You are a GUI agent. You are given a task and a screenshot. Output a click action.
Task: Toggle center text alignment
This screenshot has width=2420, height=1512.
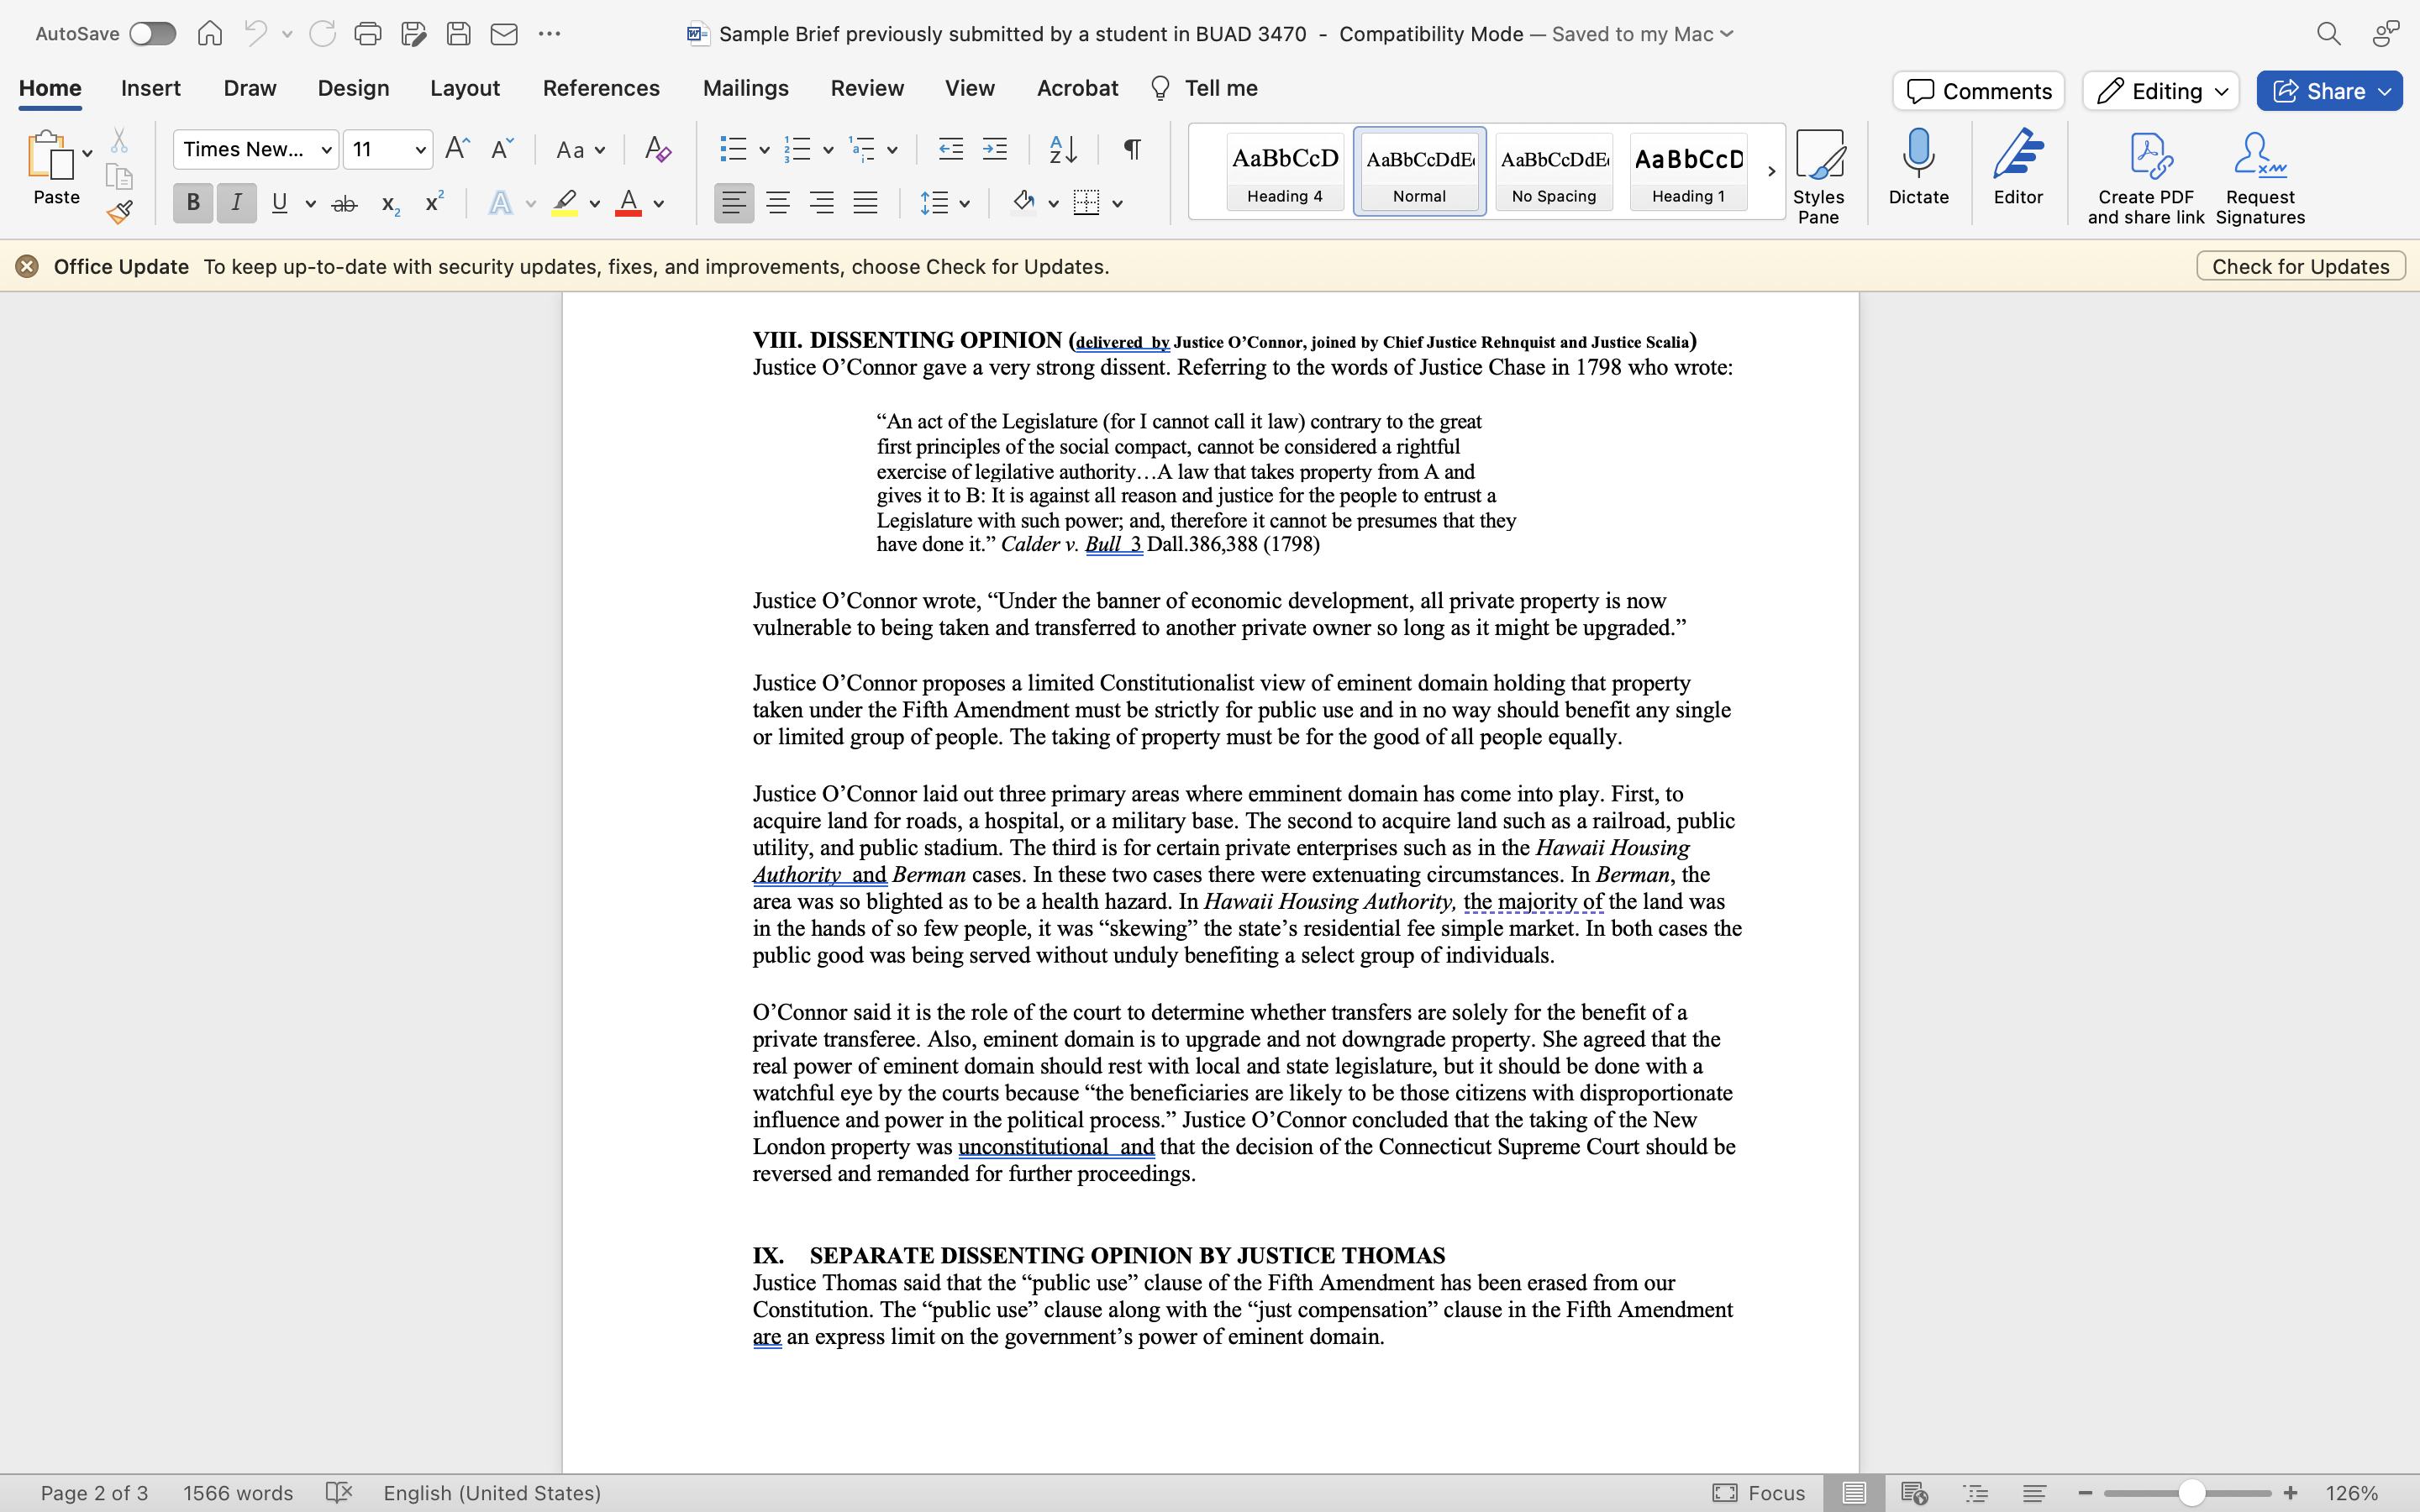point(778,203)
